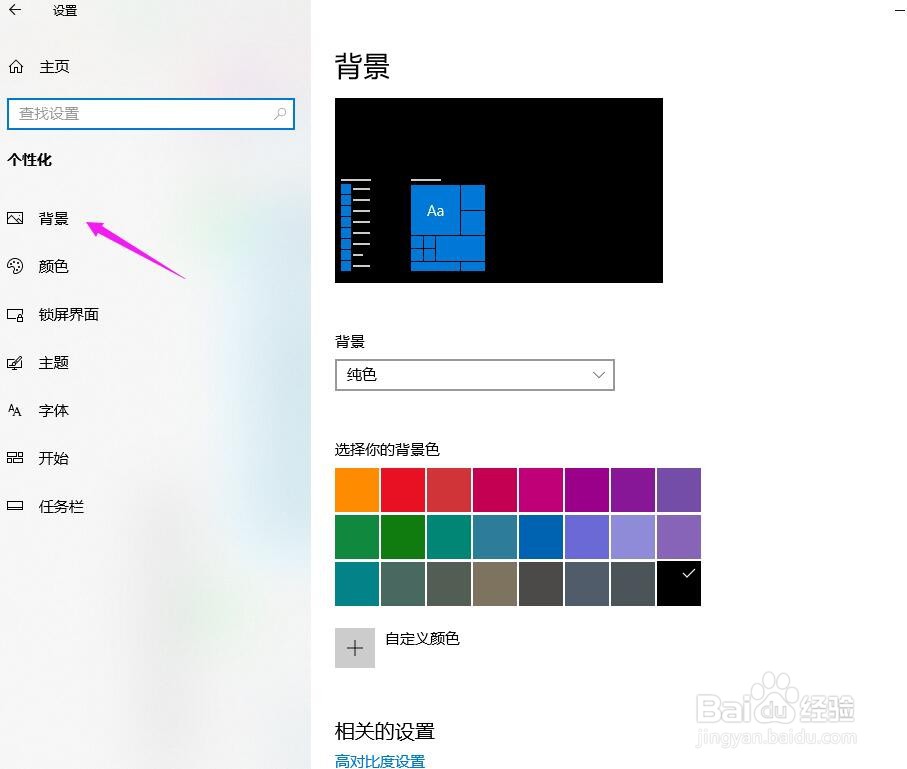
Task: Pick the periwinkle sixth swatch, row two
Action: point(587,537)
